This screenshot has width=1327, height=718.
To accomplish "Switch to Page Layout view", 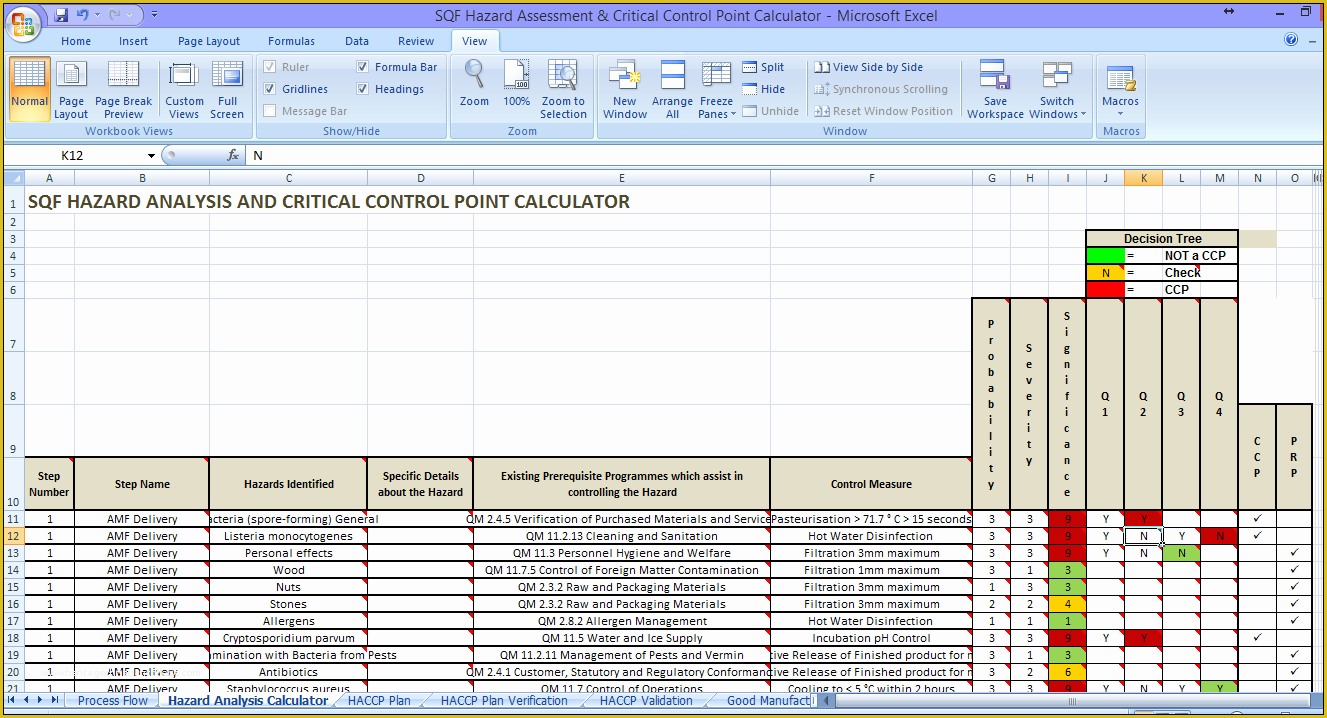I will pos(71,89).
